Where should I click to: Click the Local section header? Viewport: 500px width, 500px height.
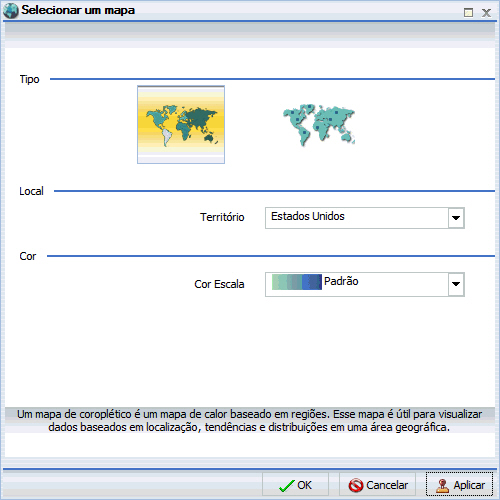31,191
